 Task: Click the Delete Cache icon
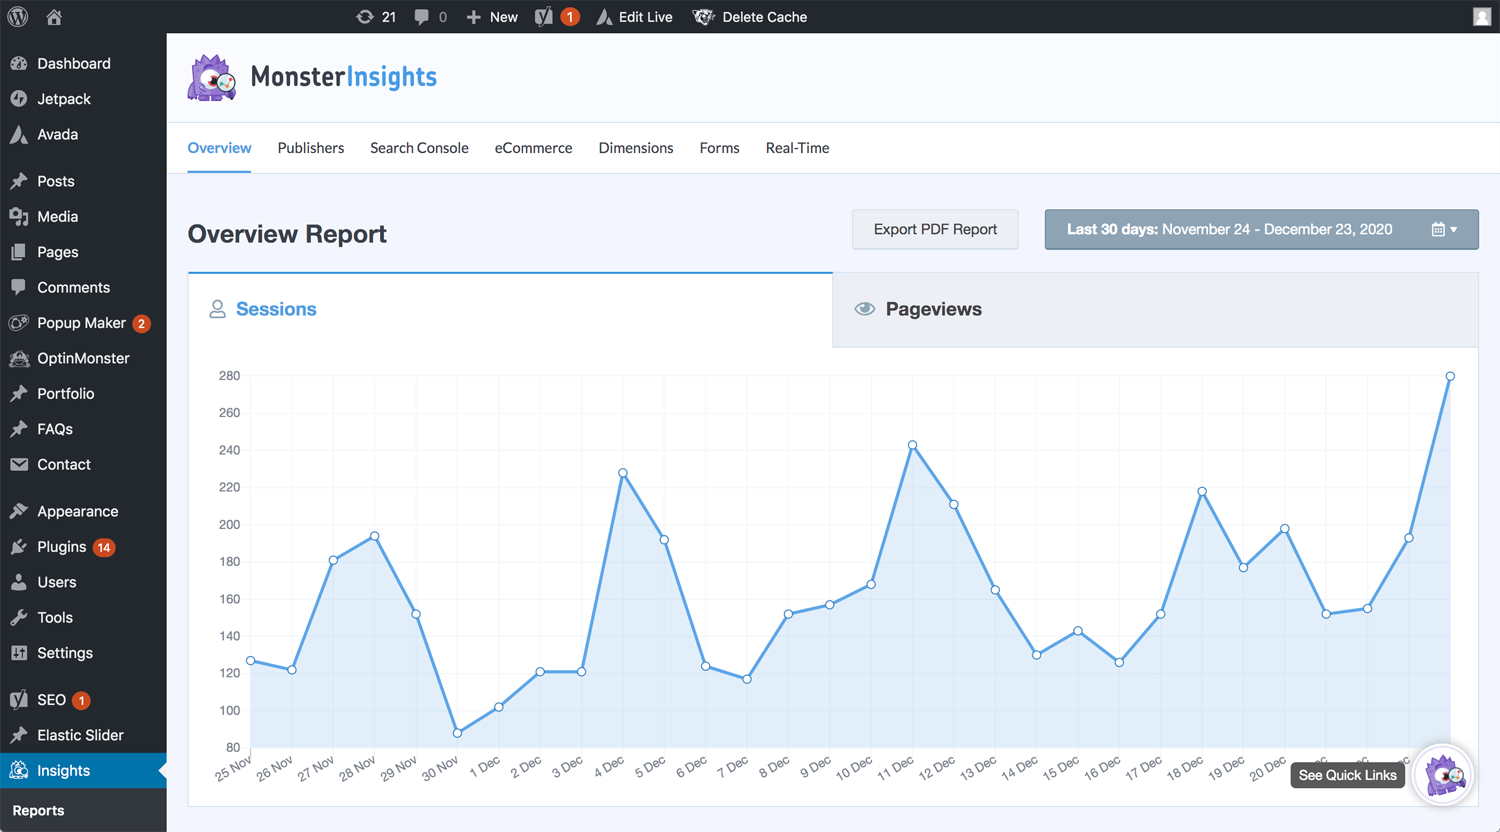point(704,17)
